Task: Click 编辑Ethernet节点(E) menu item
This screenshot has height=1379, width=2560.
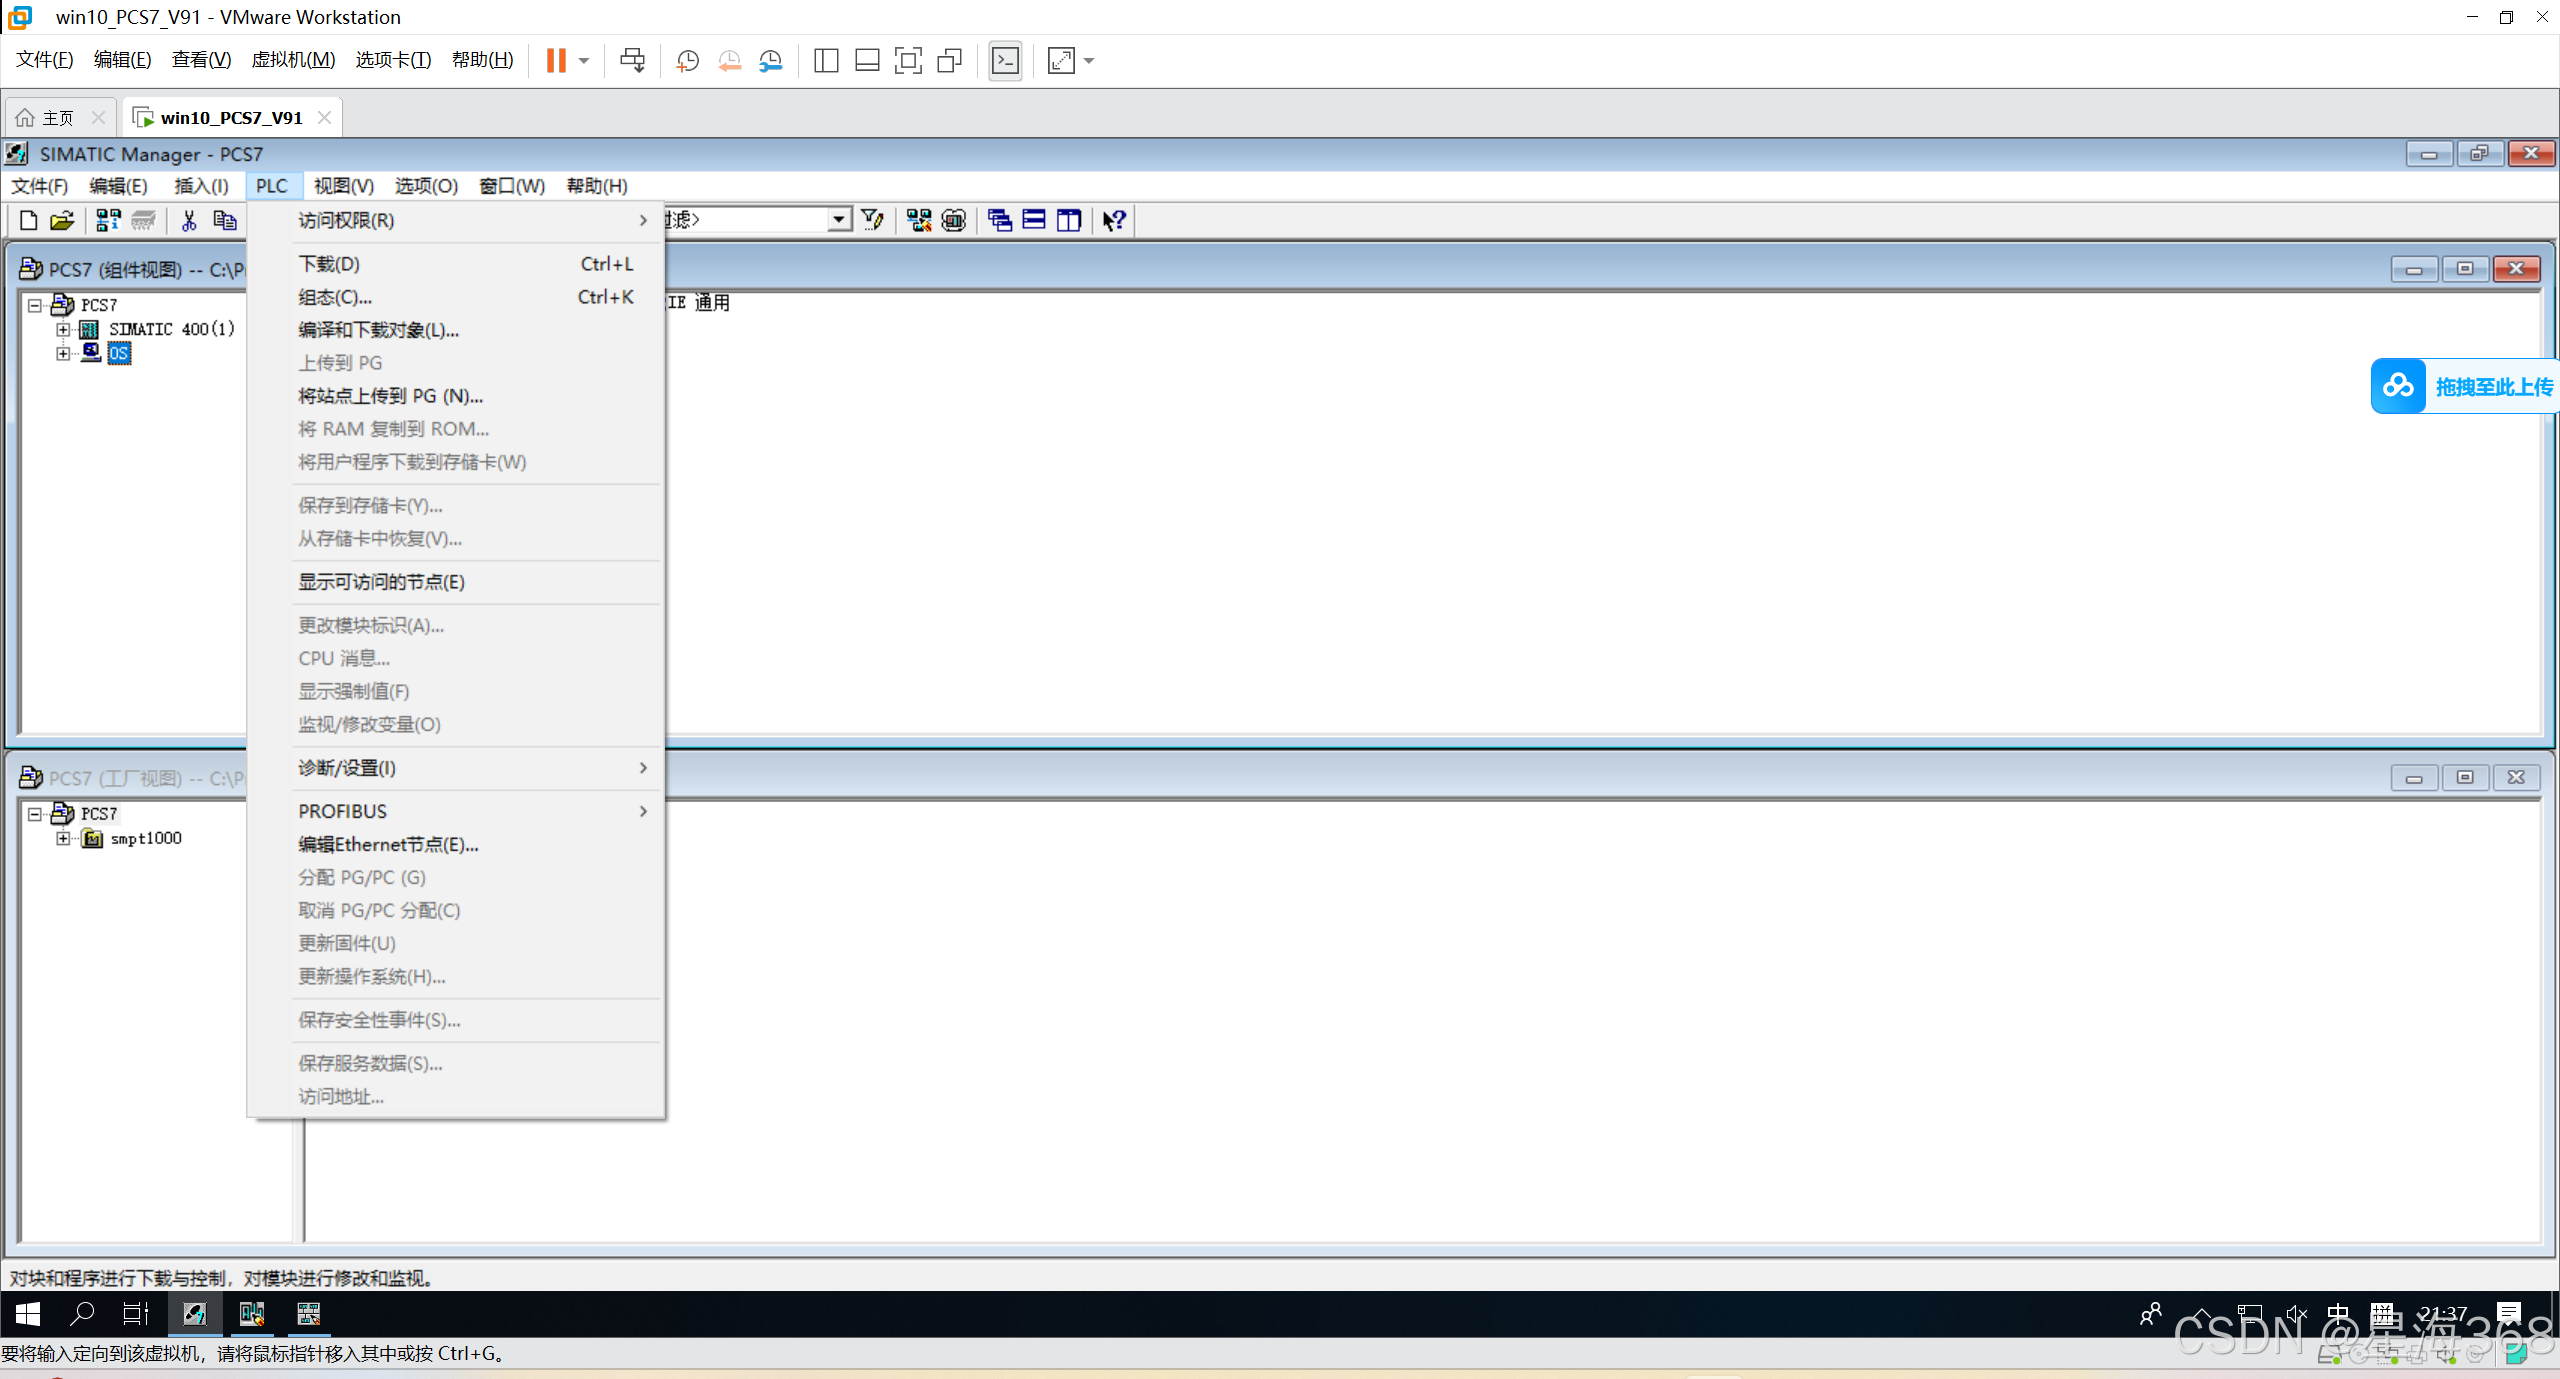Action: 388,845
